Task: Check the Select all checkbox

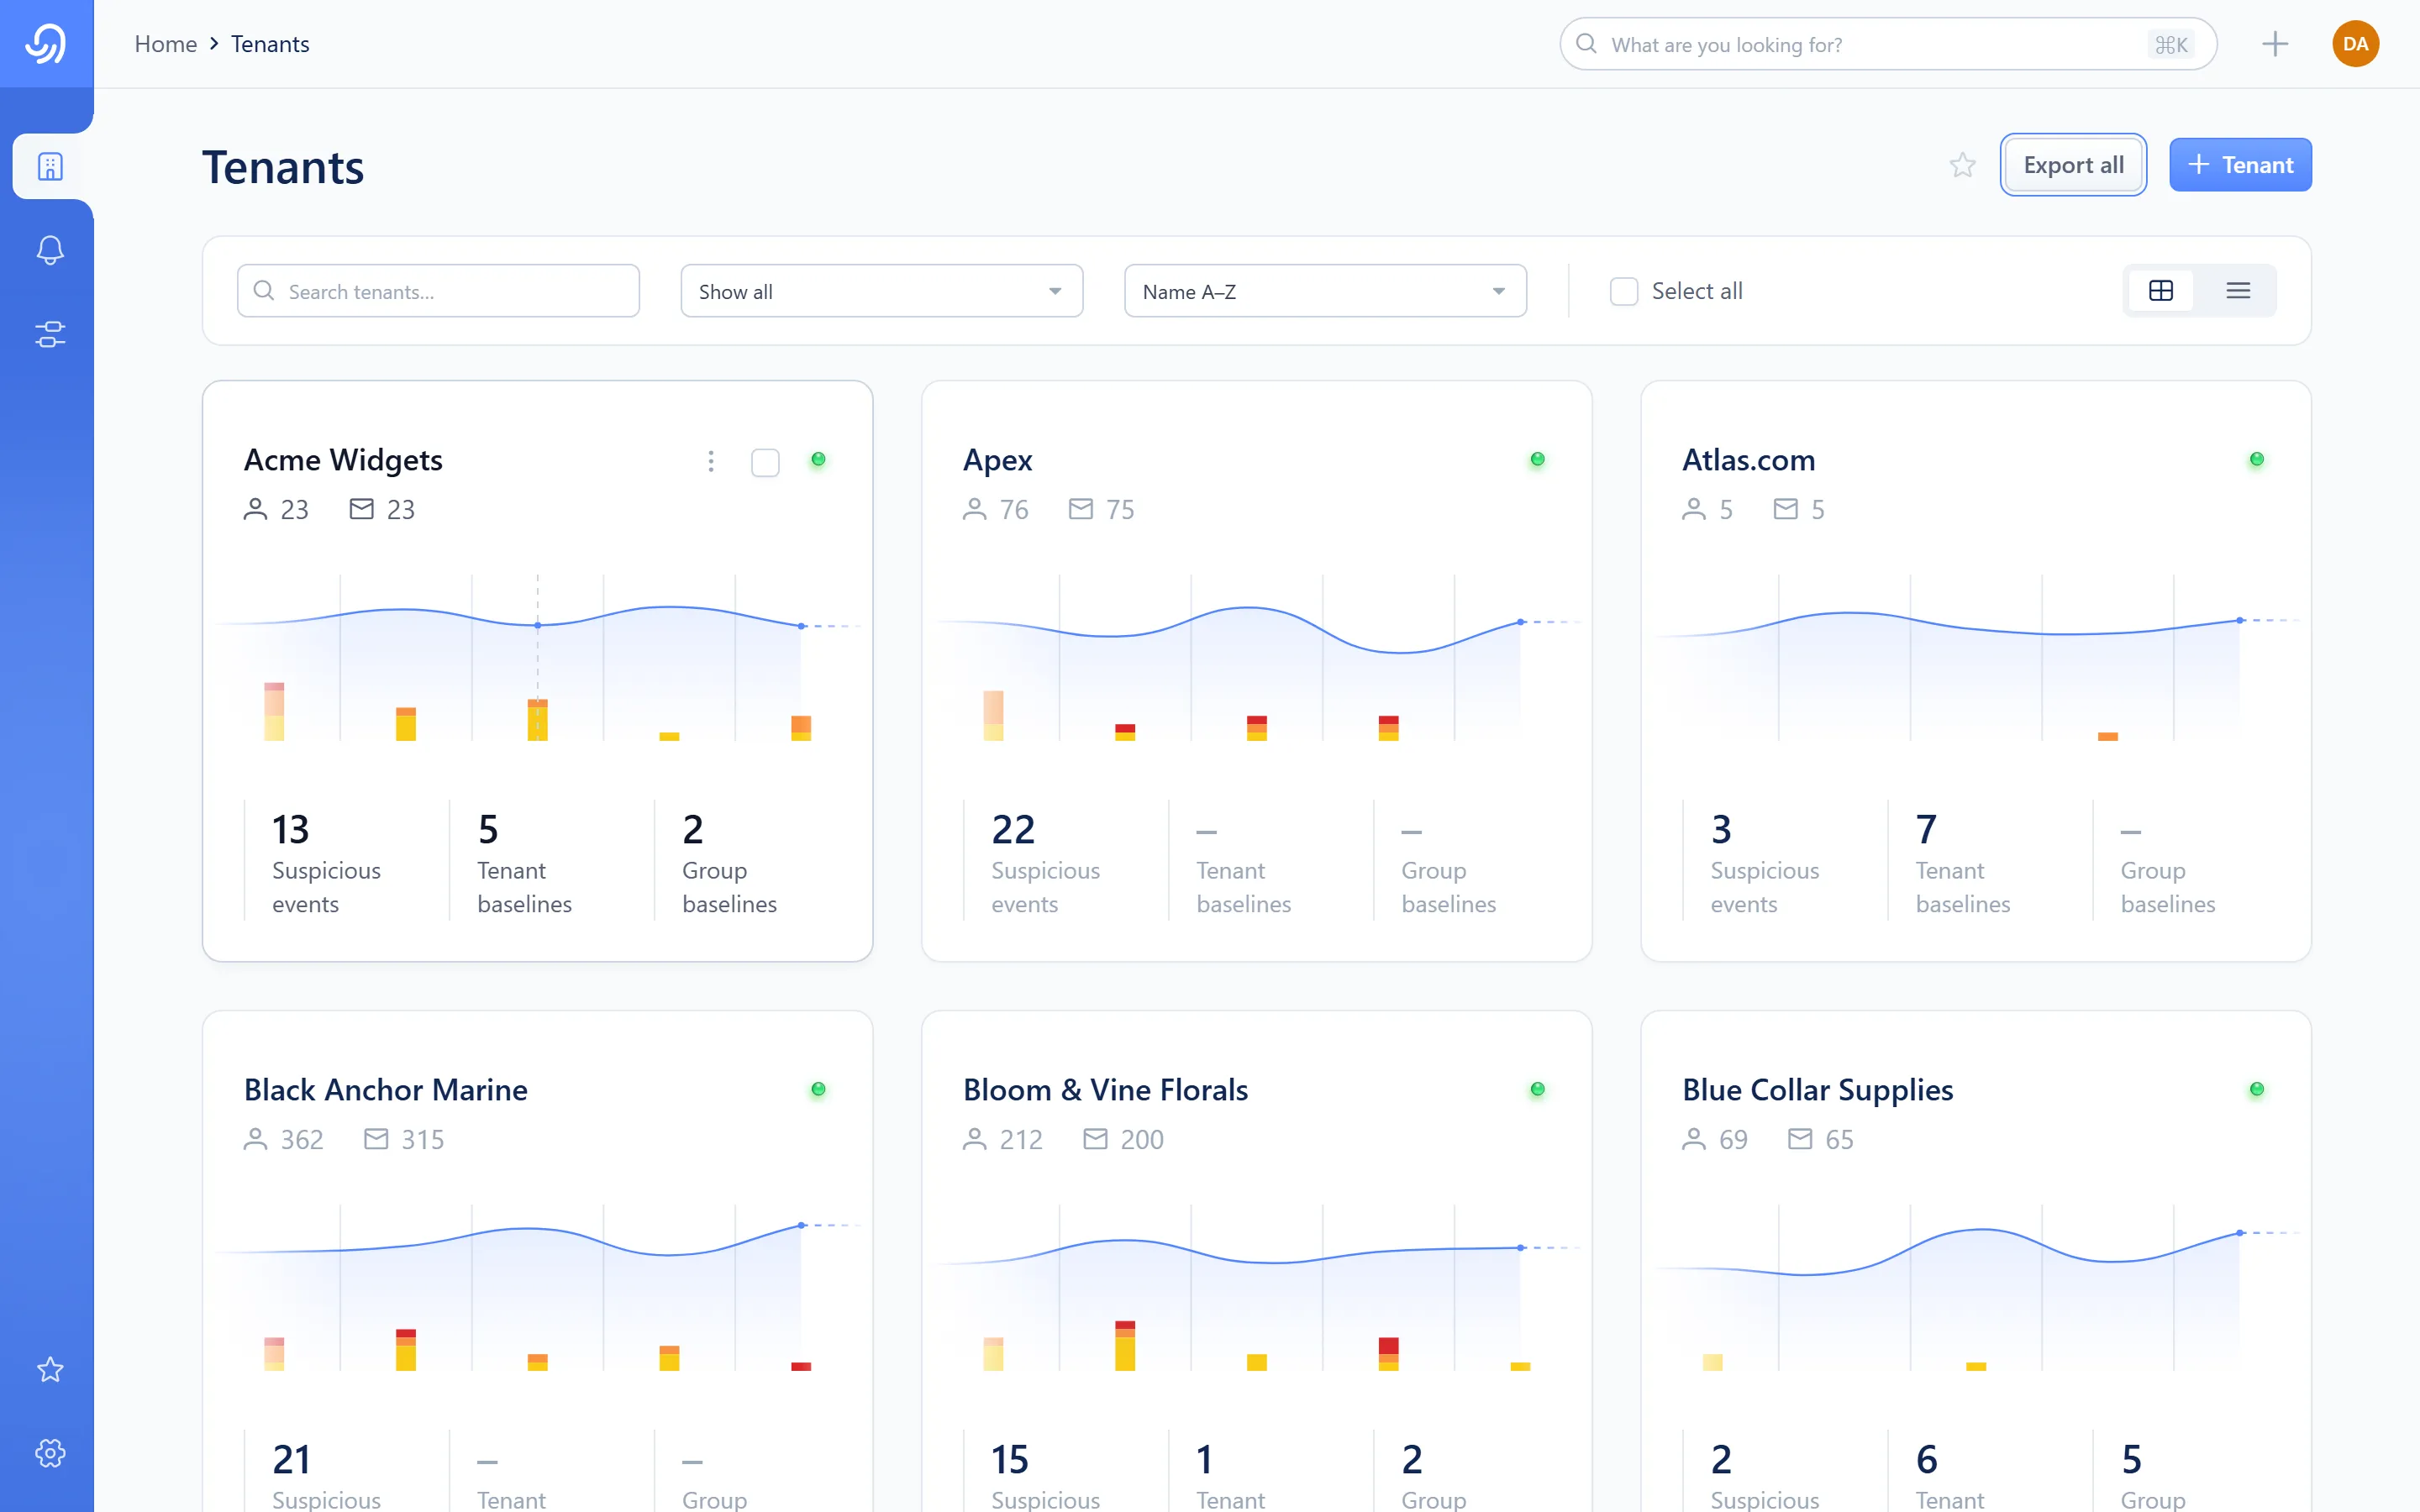Action: pyautogui.click(x=1624, y=291)
